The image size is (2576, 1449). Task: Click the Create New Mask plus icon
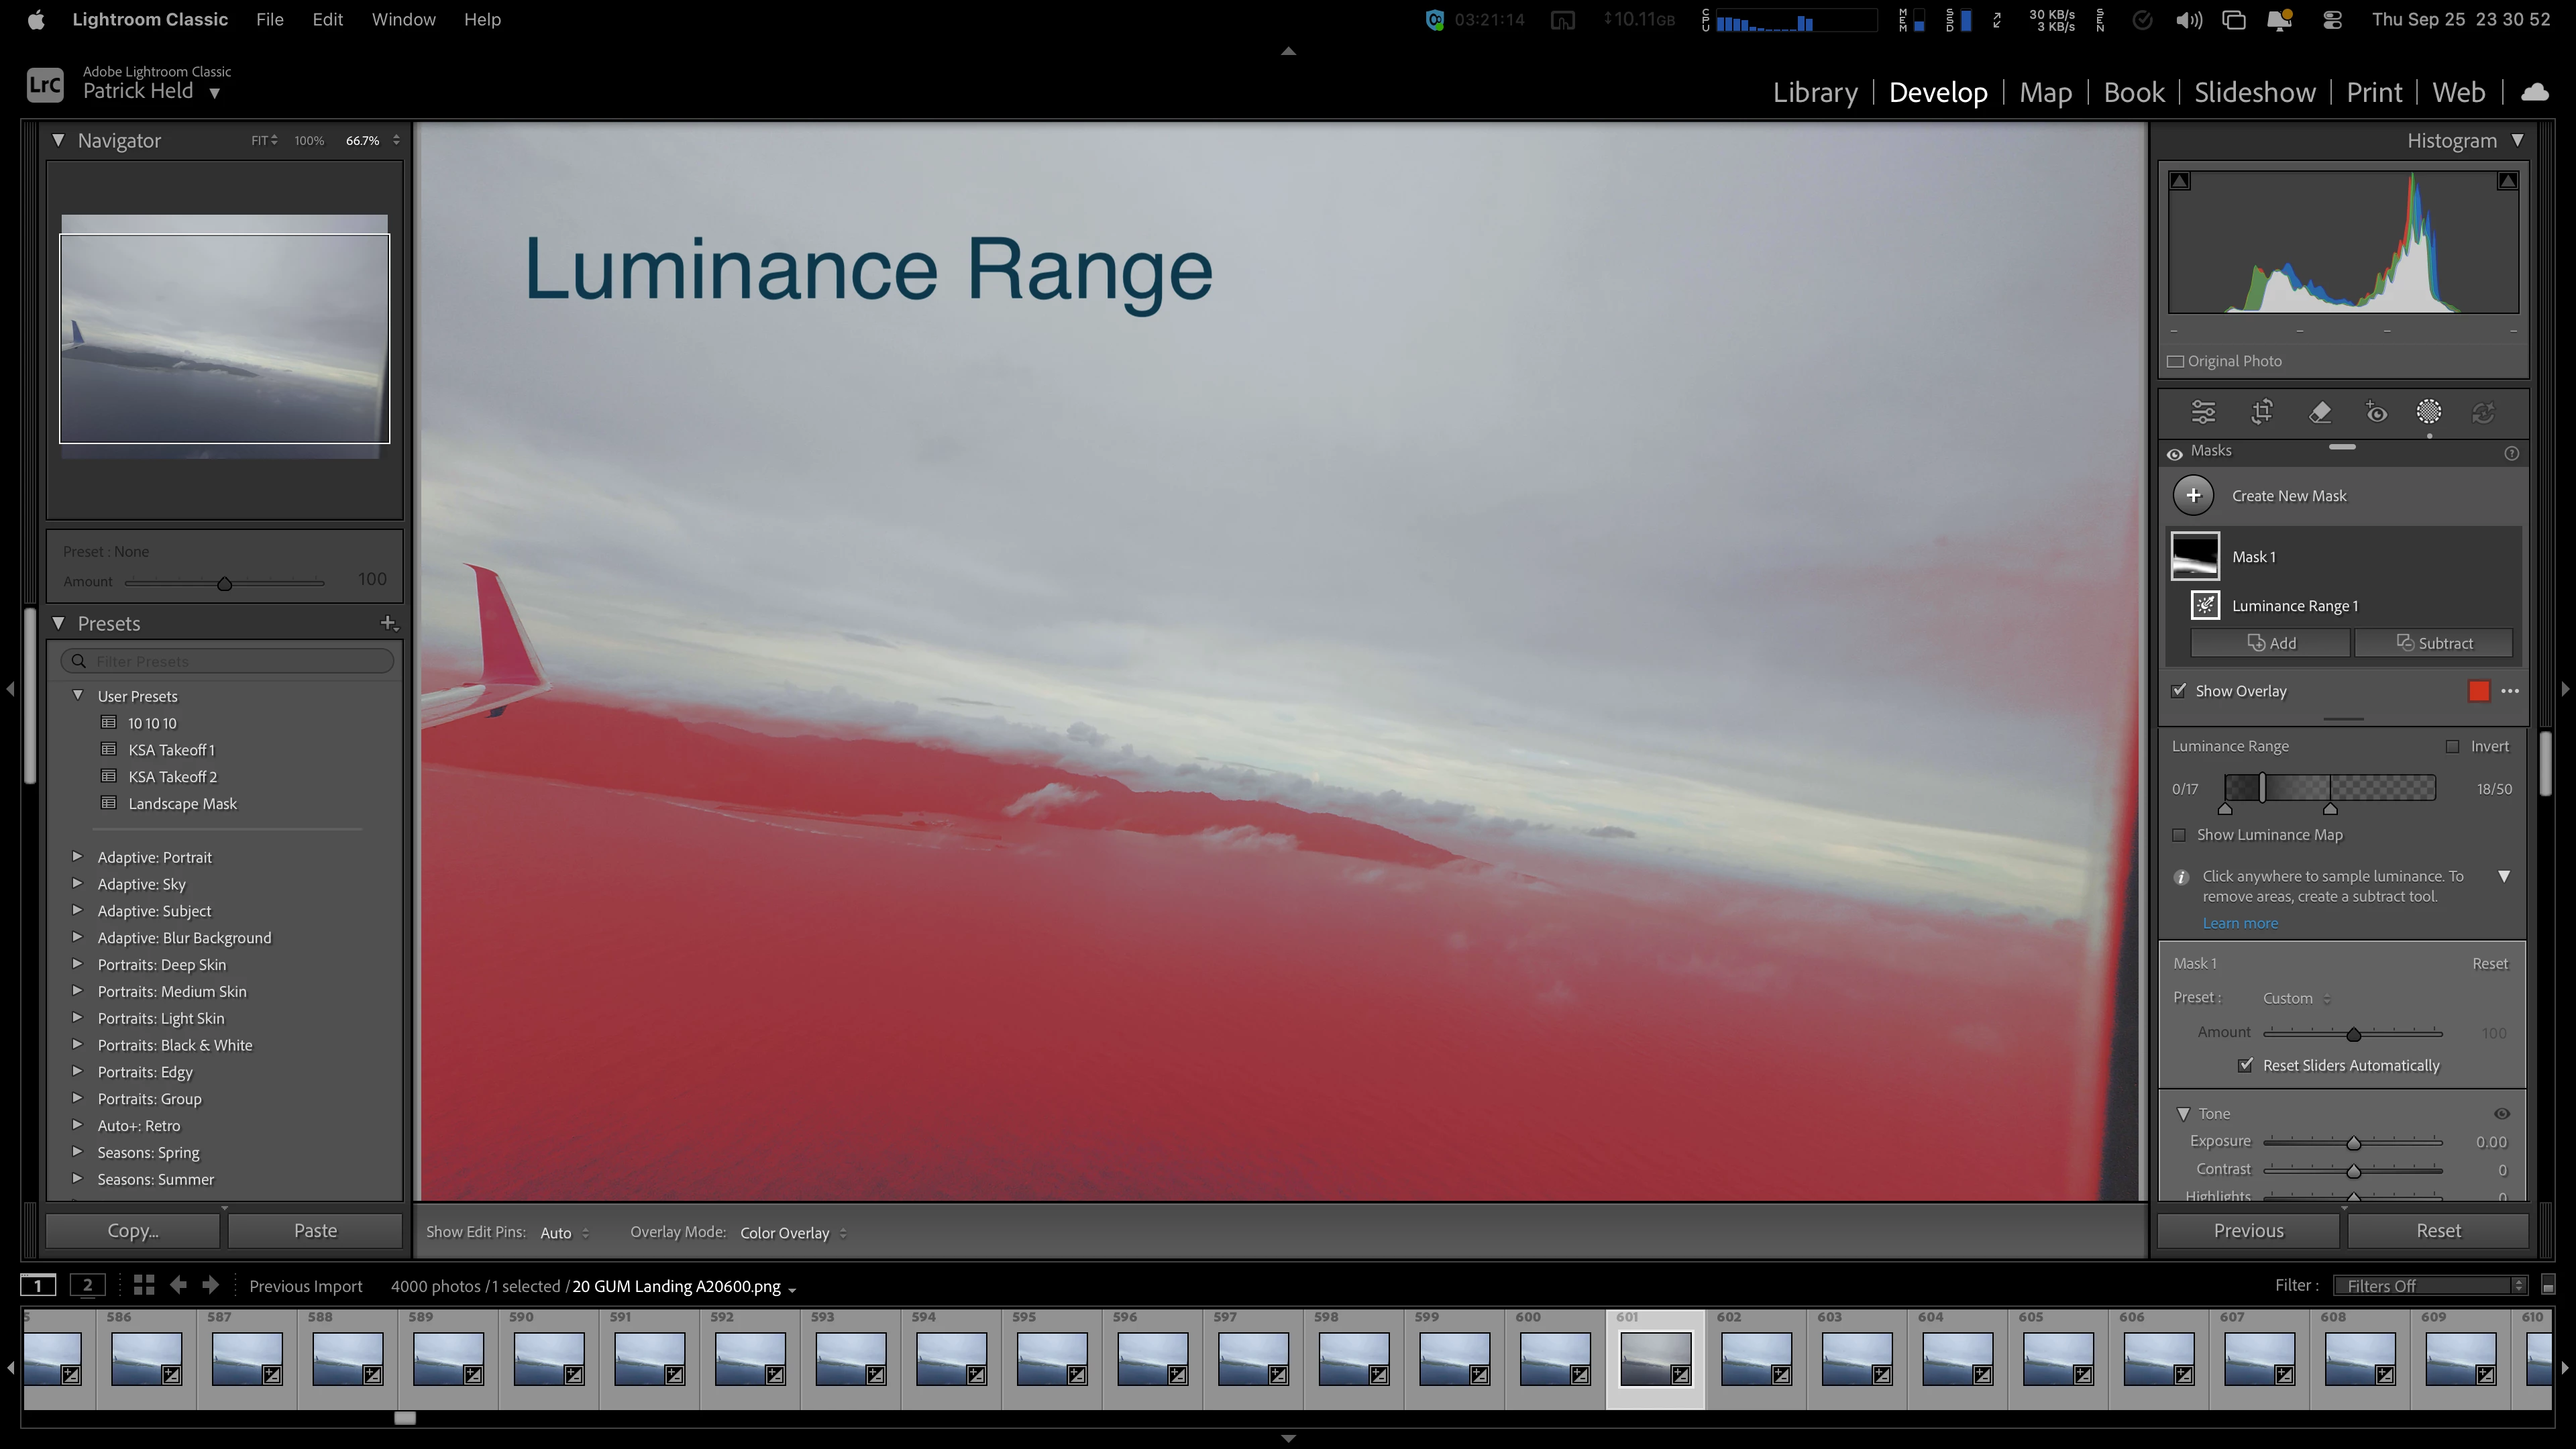click(2193, 496)
